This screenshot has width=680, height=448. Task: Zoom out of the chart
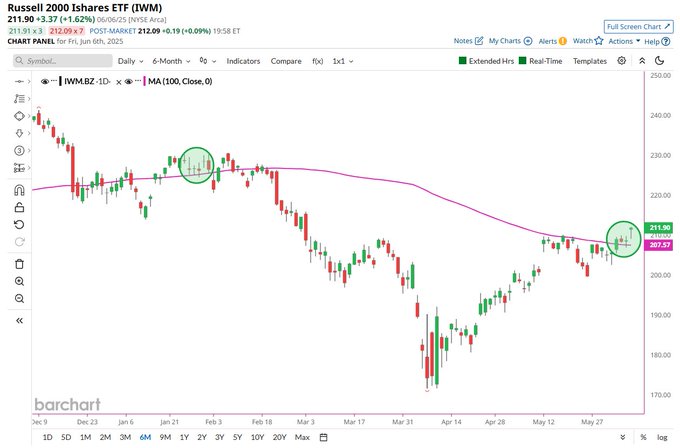[19, 298]
